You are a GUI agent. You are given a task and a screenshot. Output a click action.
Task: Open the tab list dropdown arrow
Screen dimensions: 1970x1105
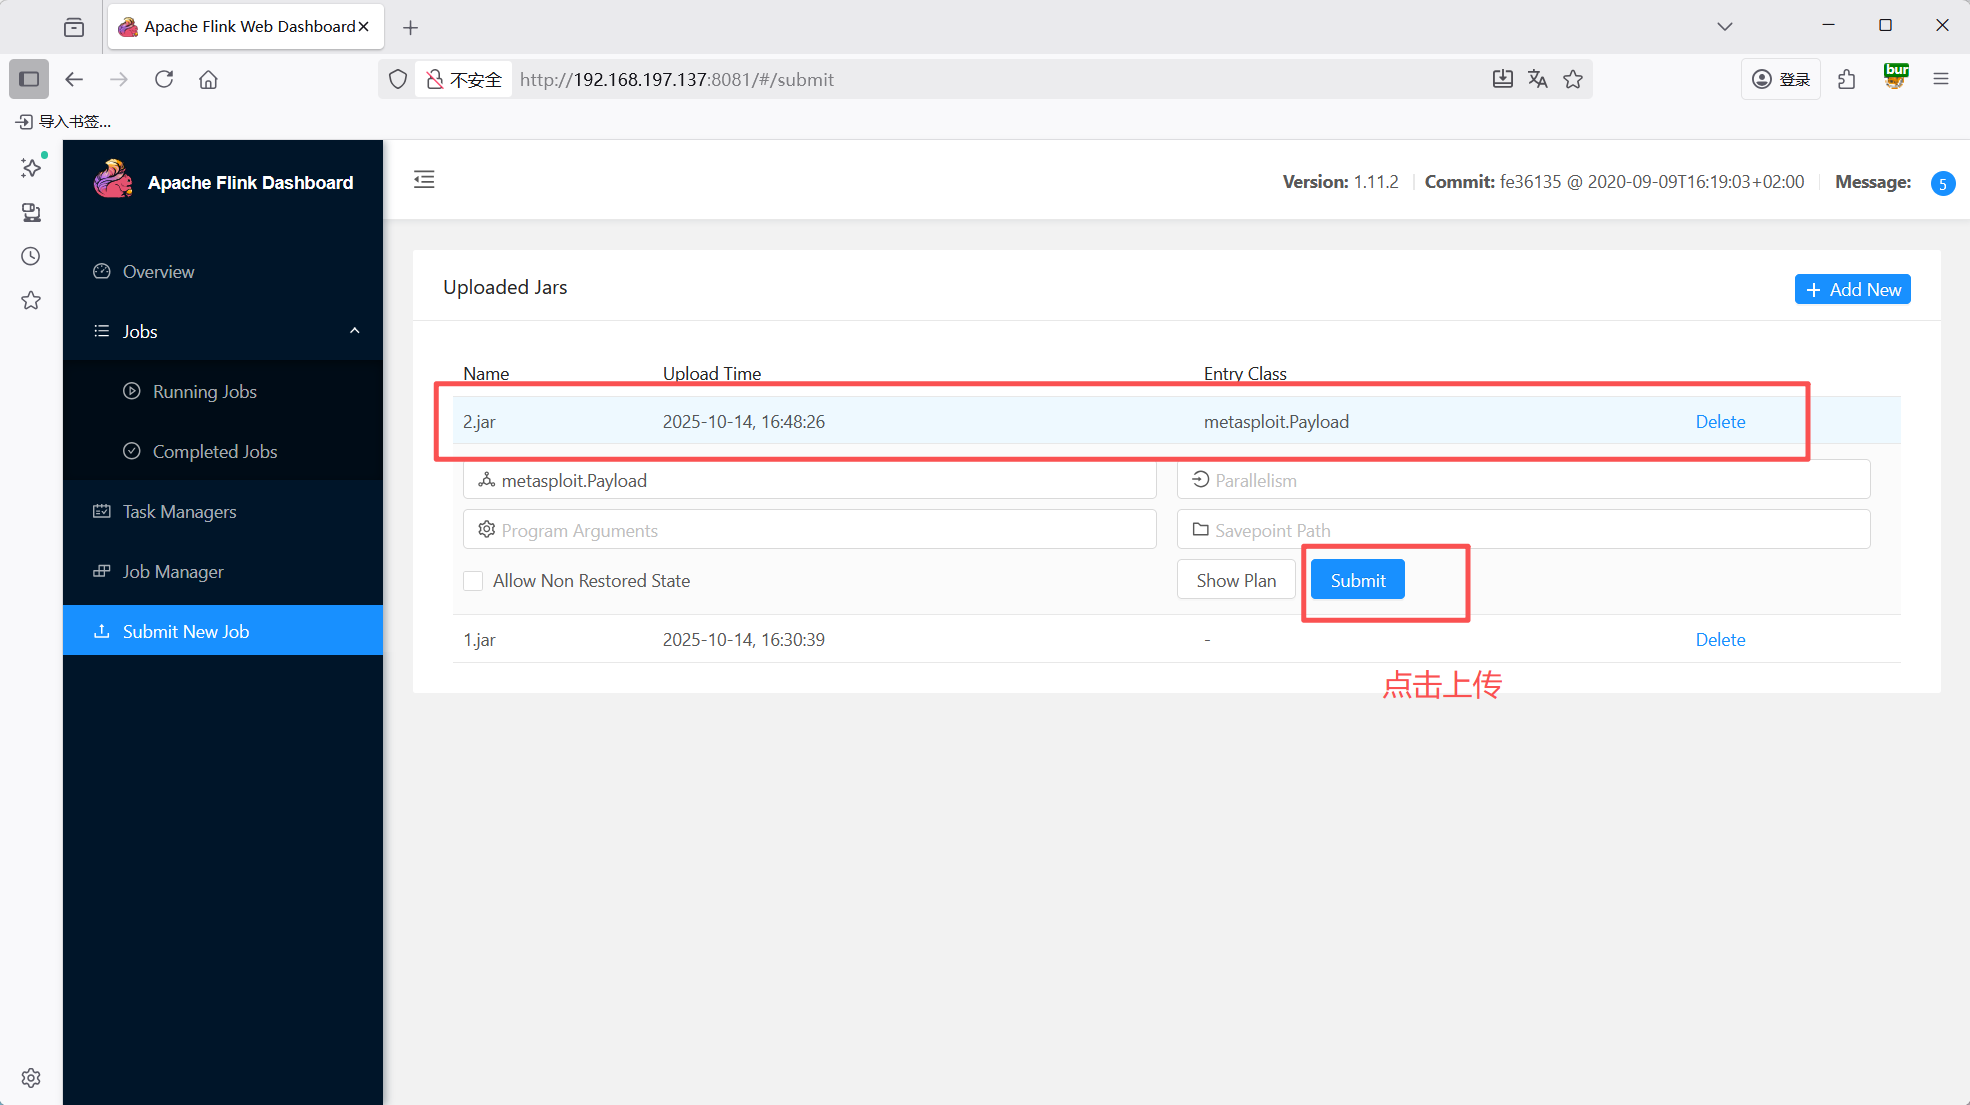pyautogui.click(x=1724, y=26)
